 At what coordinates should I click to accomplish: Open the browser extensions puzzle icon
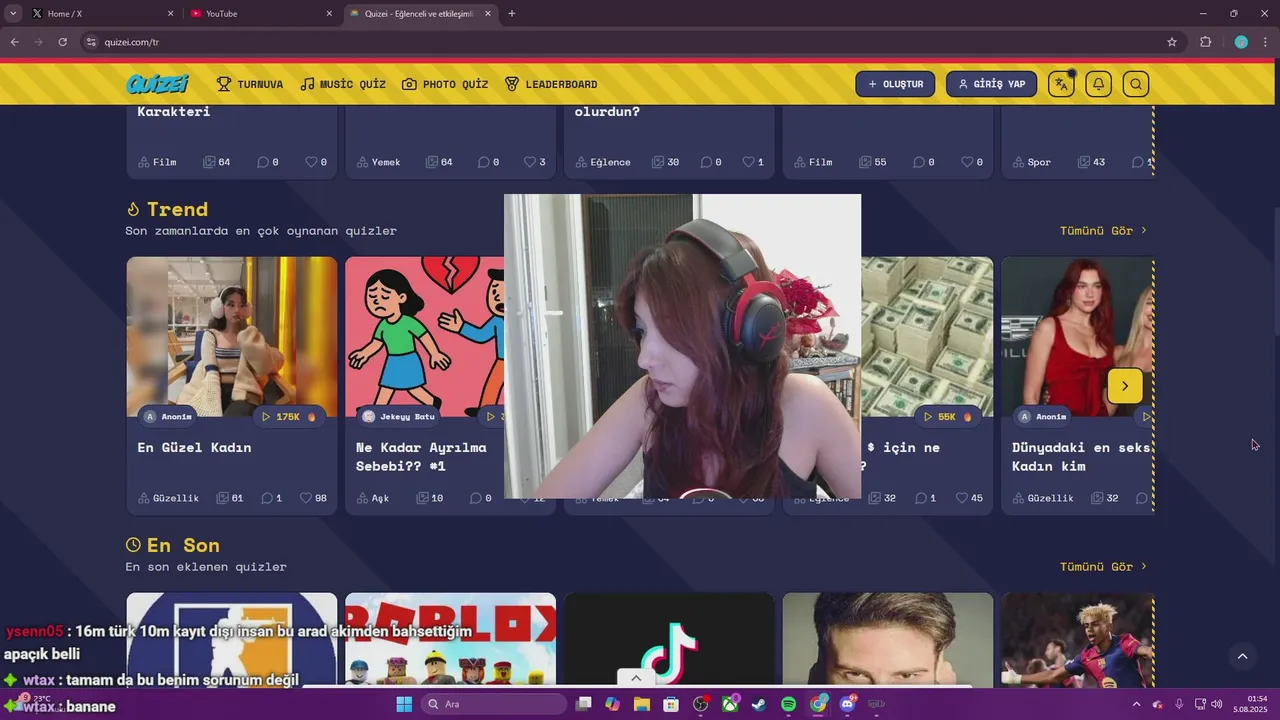[x=1205, y=42]
